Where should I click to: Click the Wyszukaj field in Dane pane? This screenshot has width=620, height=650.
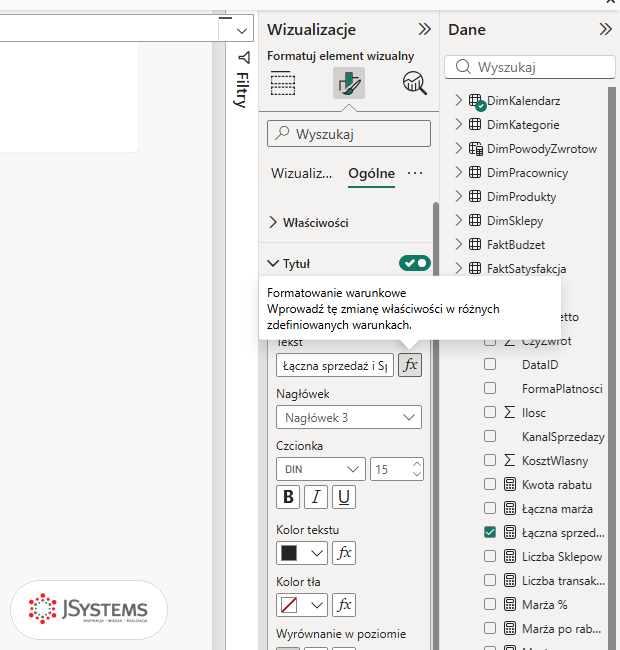coord(530,67)
